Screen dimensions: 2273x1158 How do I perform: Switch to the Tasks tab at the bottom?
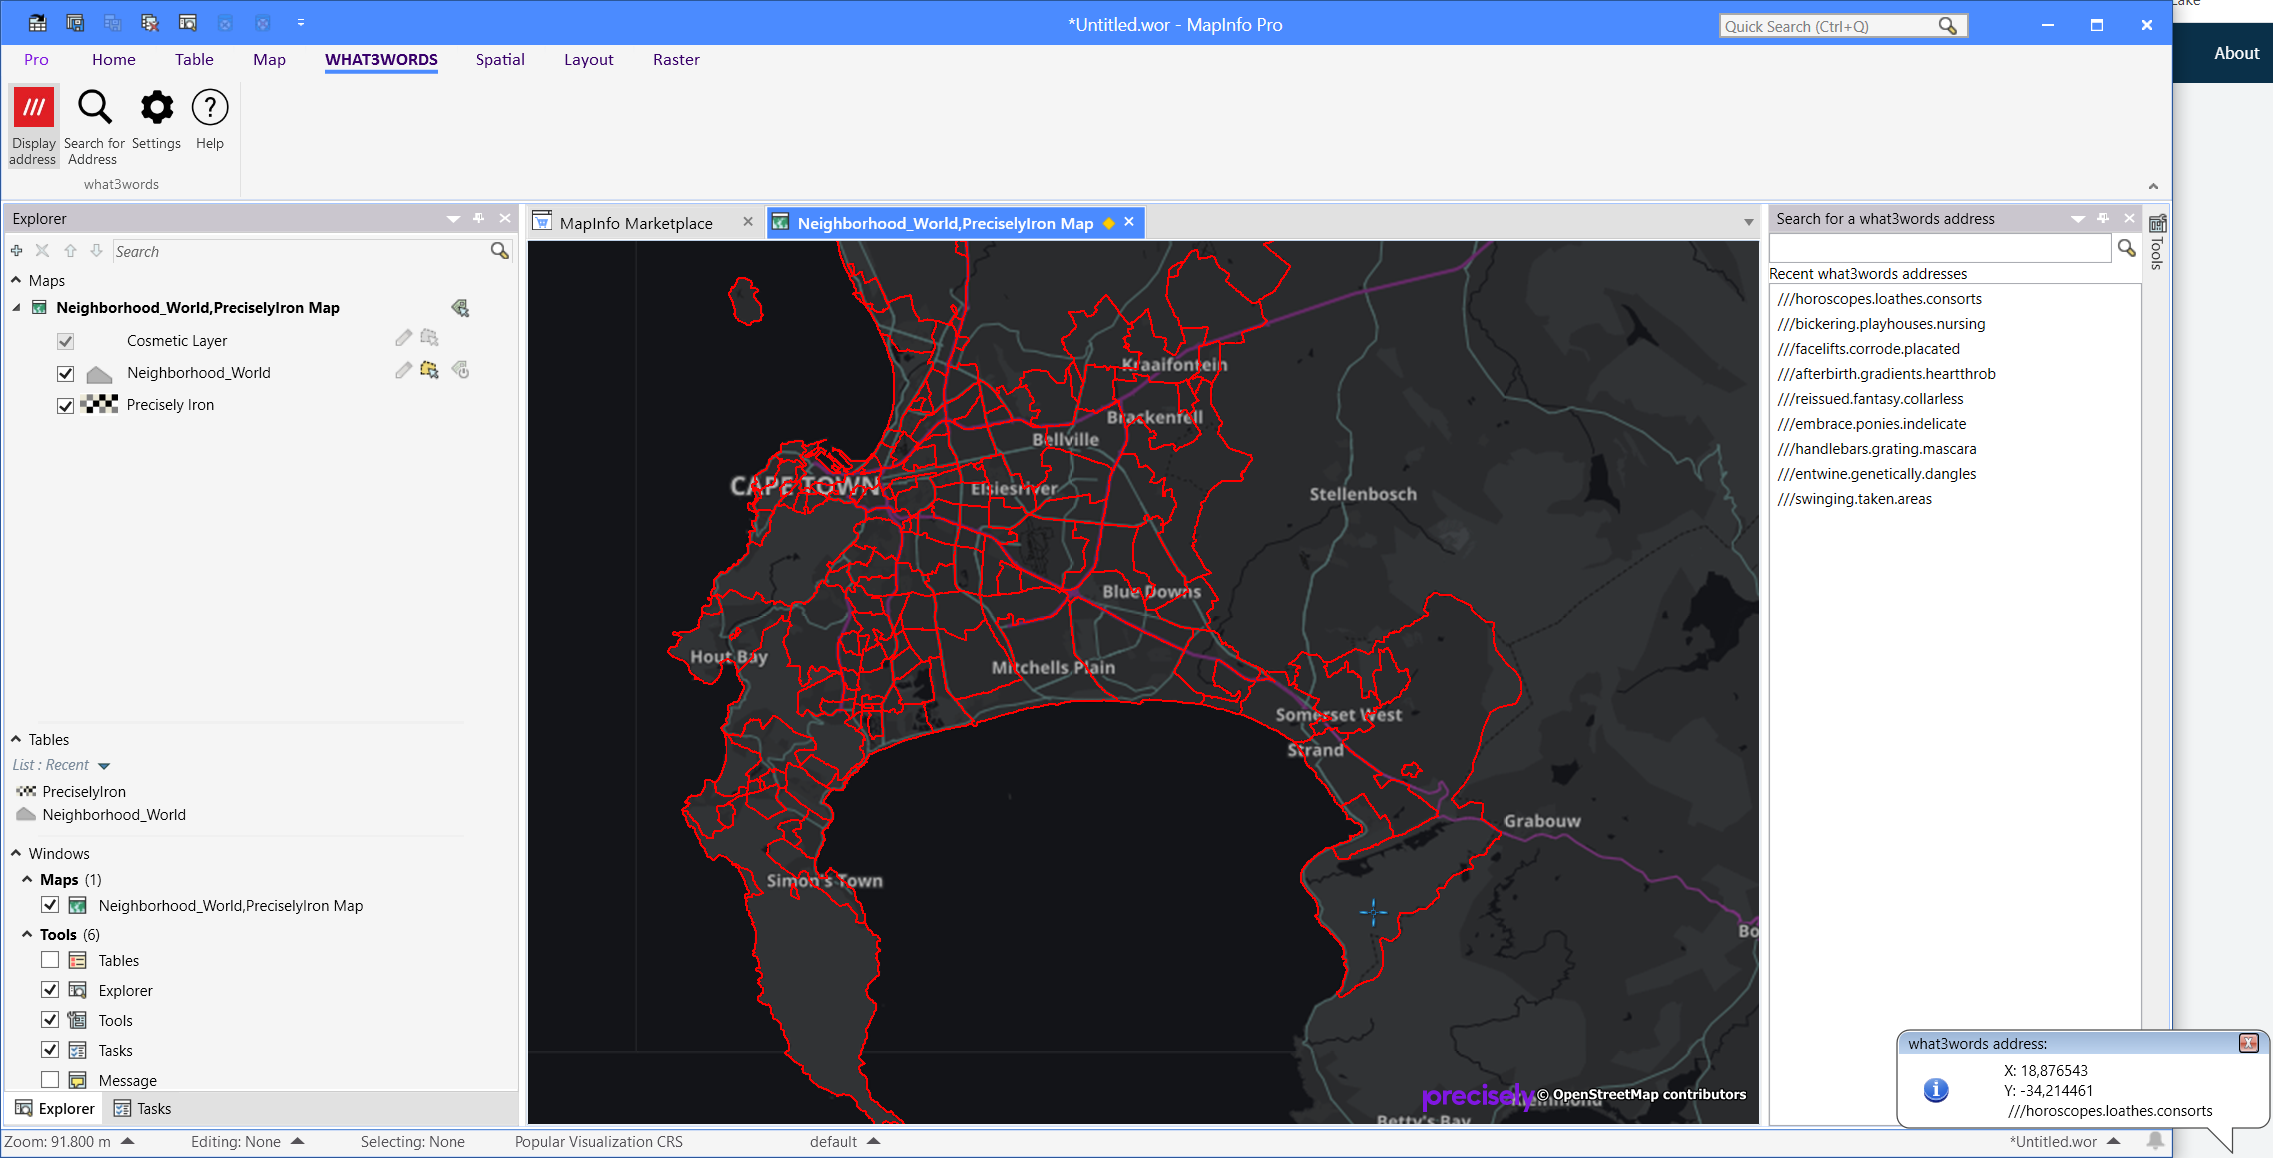[x=143, y=1108]
